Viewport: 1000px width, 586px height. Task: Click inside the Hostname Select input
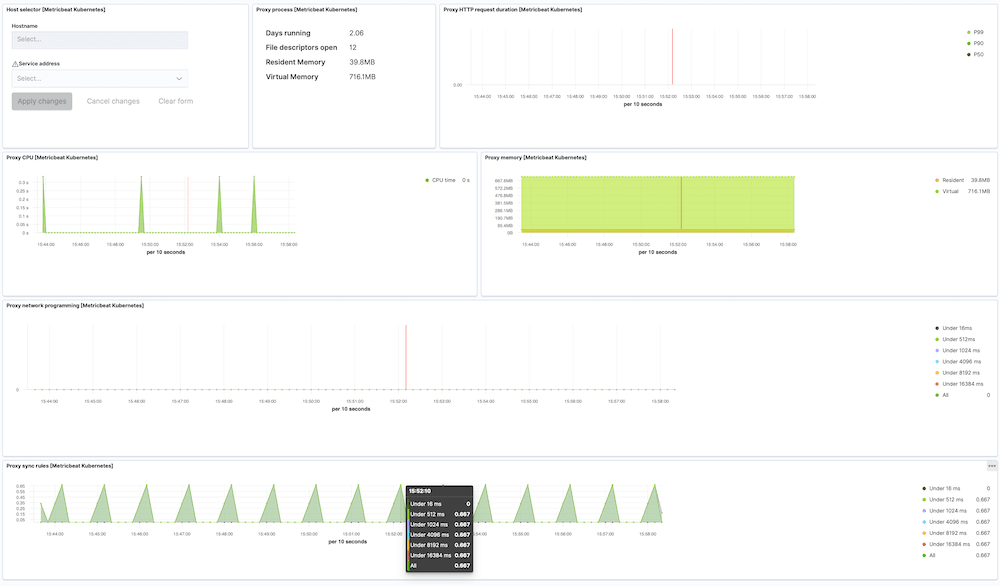[x=100, y=40]
